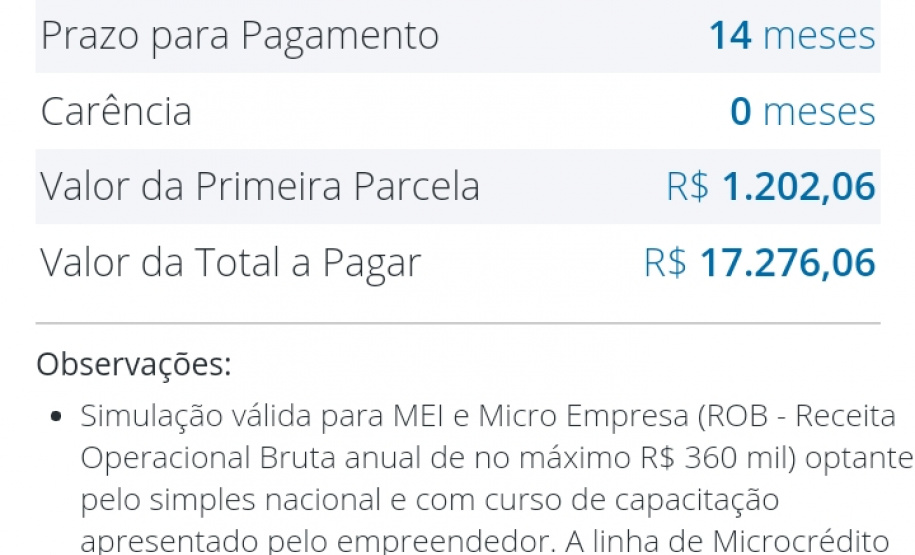915x555 pixels.
Task: Select the 0 meses grace period value
Action: (802, 111)
